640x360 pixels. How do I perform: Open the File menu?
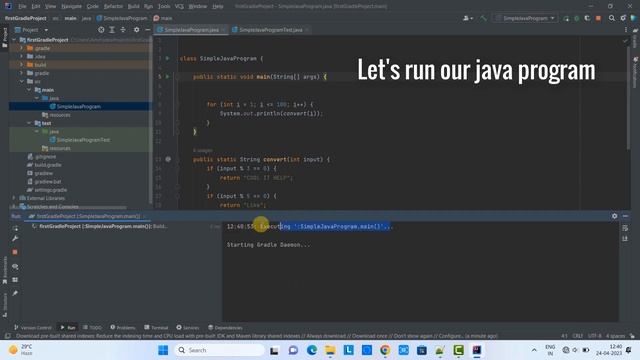[x=22, y=6]
